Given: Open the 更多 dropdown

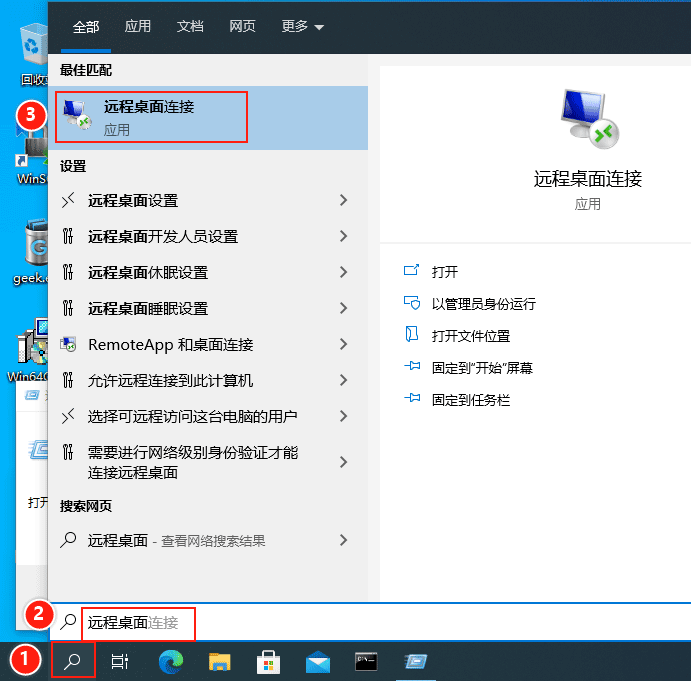Looking at the screenshot, I should click(x=303, y=26).
